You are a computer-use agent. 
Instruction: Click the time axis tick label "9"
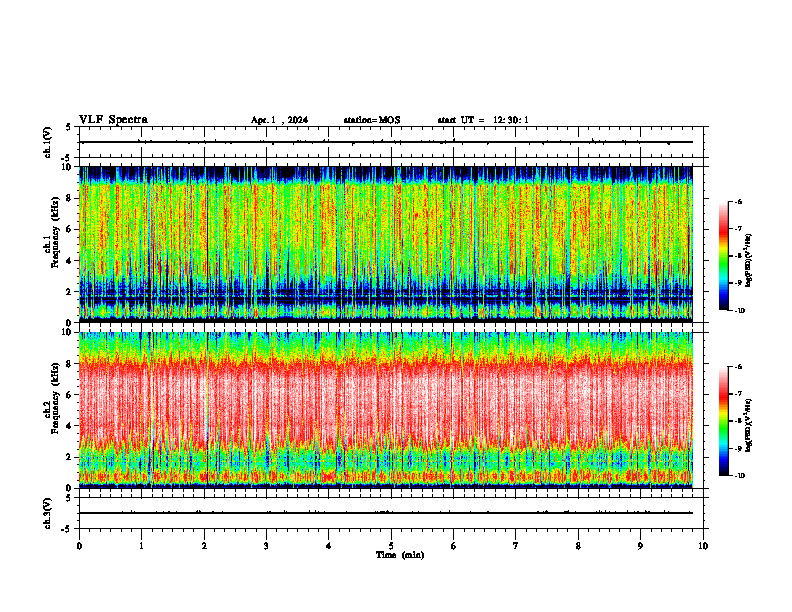click(640, 546)
